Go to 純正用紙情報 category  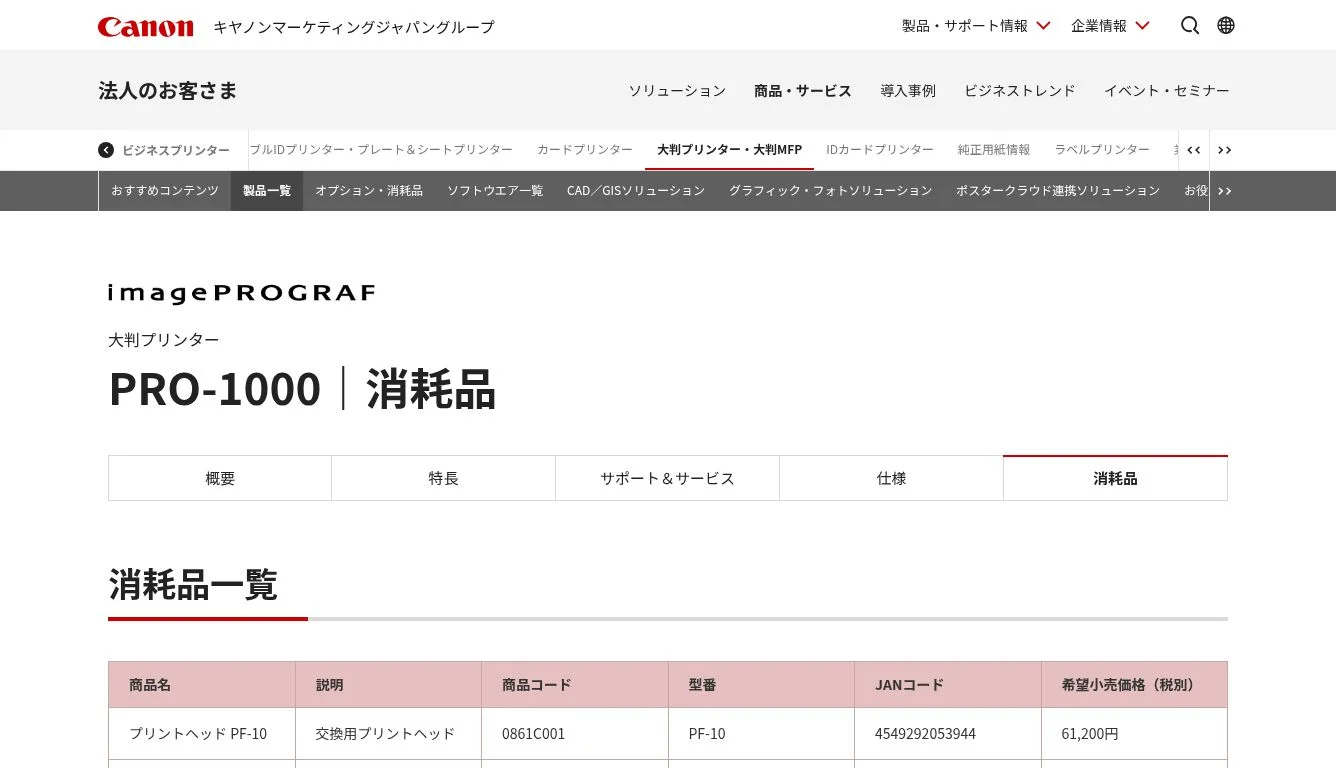pos(994,150)
